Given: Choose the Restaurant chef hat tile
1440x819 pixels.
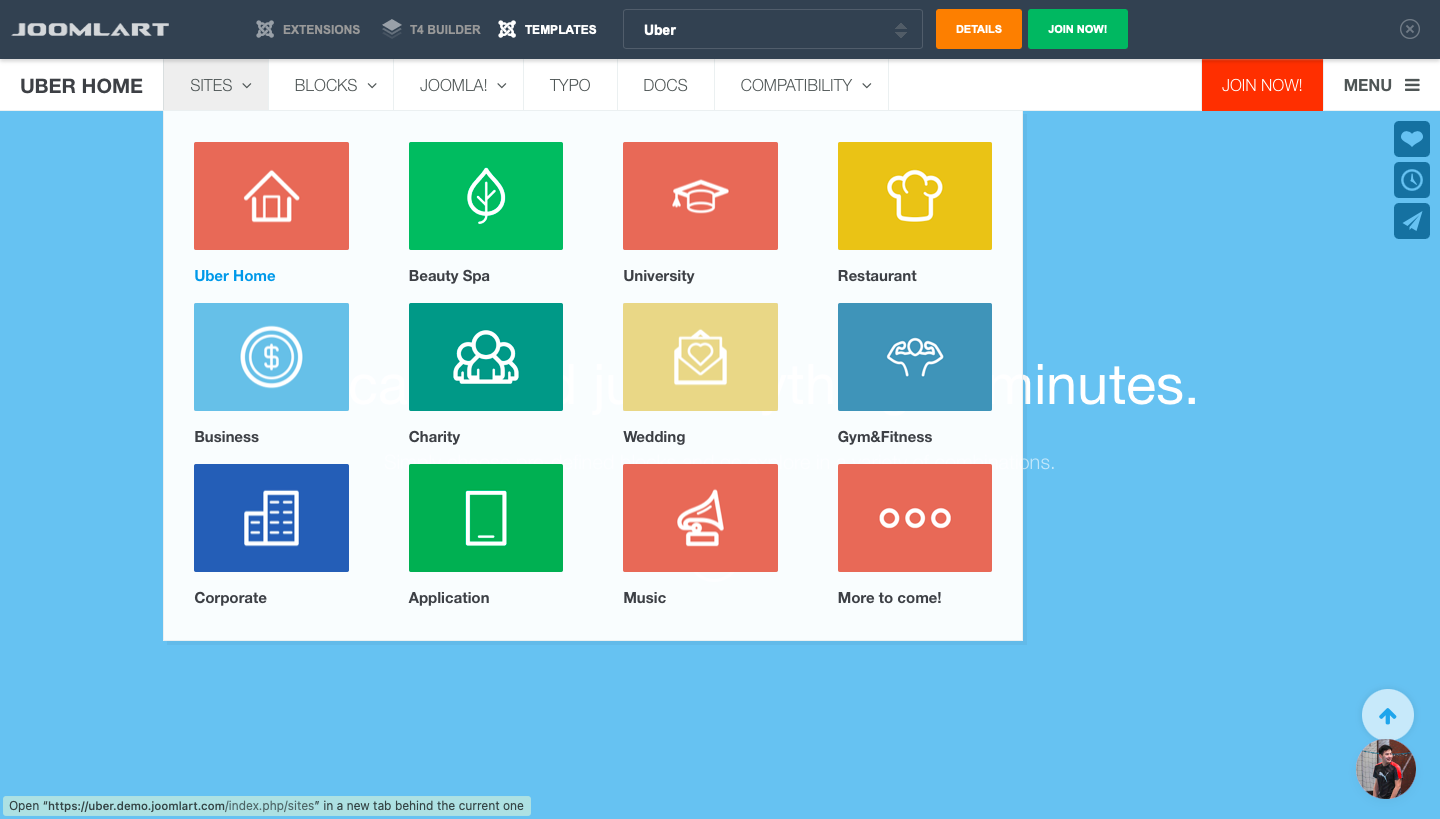Looking at the screenshot, I should click(914, 196).
